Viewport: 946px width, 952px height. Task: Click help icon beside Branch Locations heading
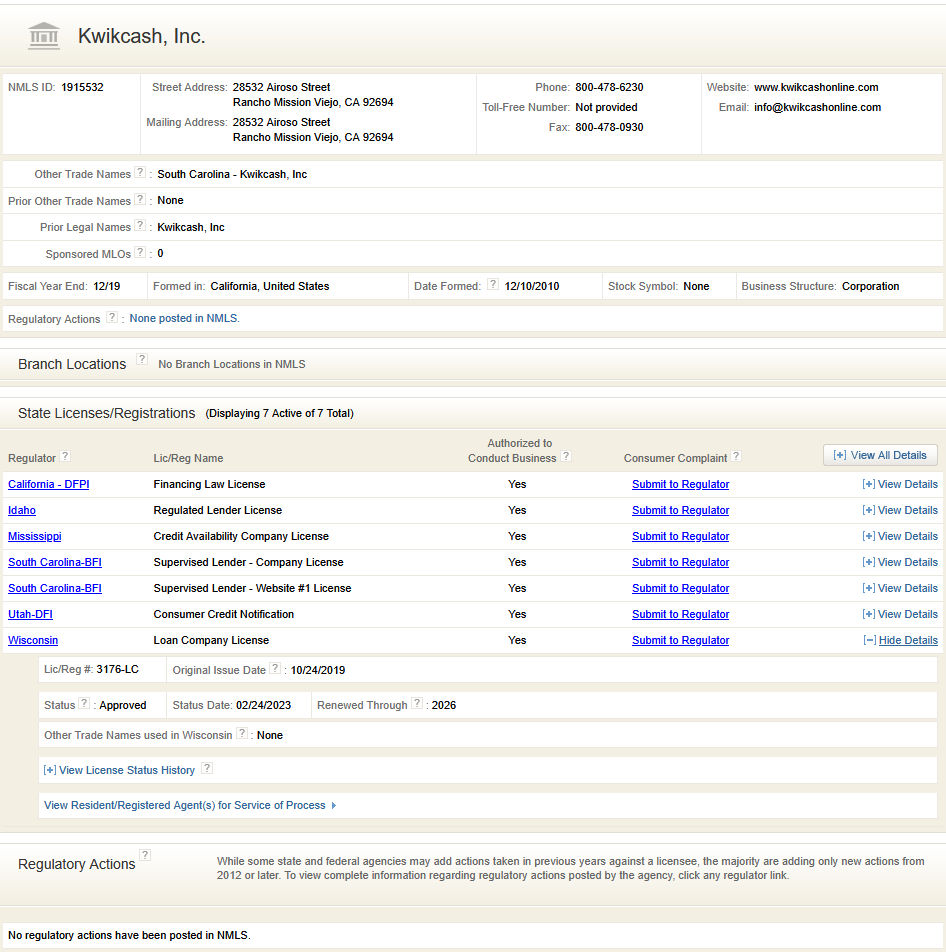142,360
